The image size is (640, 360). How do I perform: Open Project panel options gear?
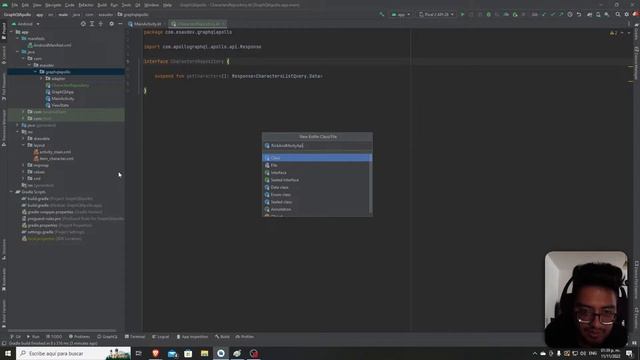(x=111, y=24)
